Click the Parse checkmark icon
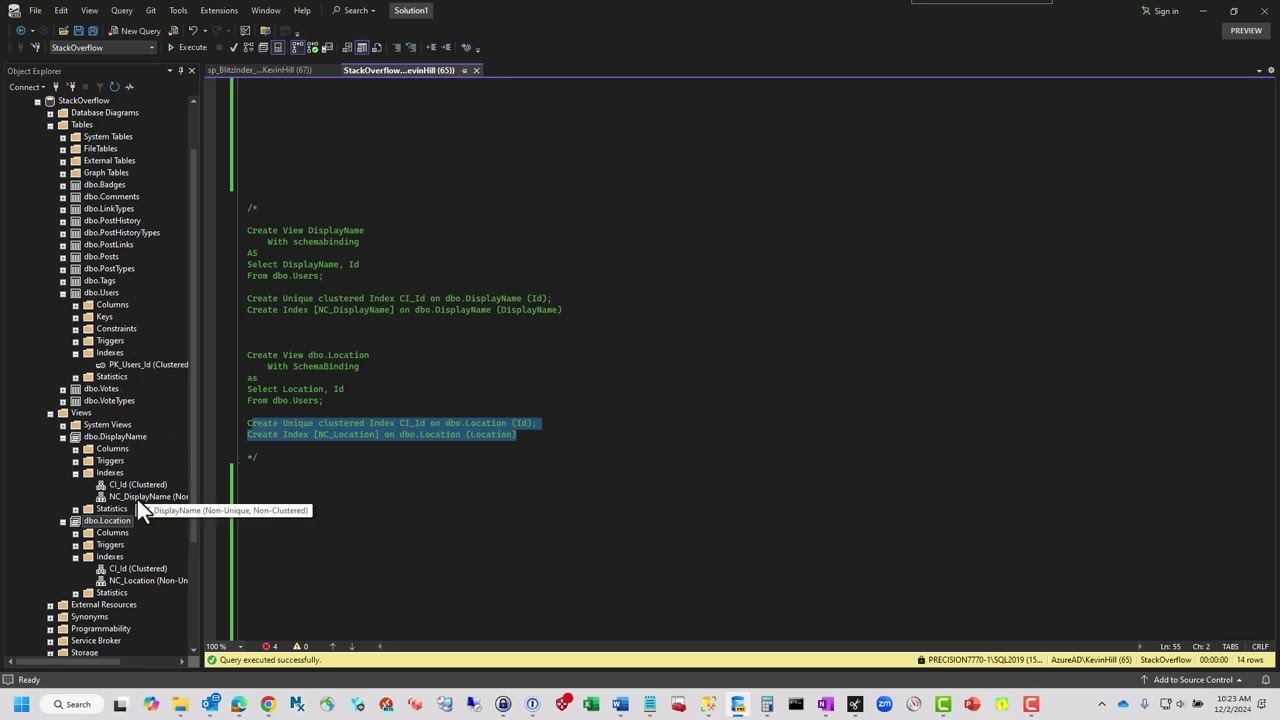Image resolution: width=1280 pixels, height=720 pixels. [x=234, y=47]
